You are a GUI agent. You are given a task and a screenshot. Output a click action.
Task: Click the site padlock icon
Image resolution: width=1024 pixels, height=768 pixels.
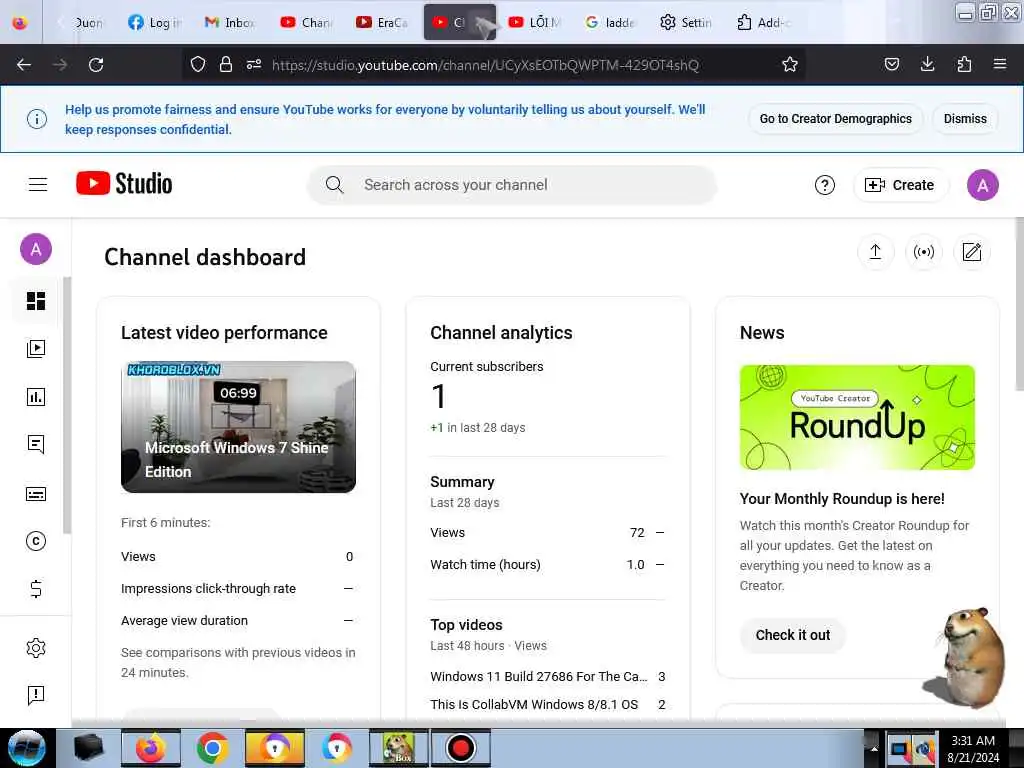click(226, 65)
